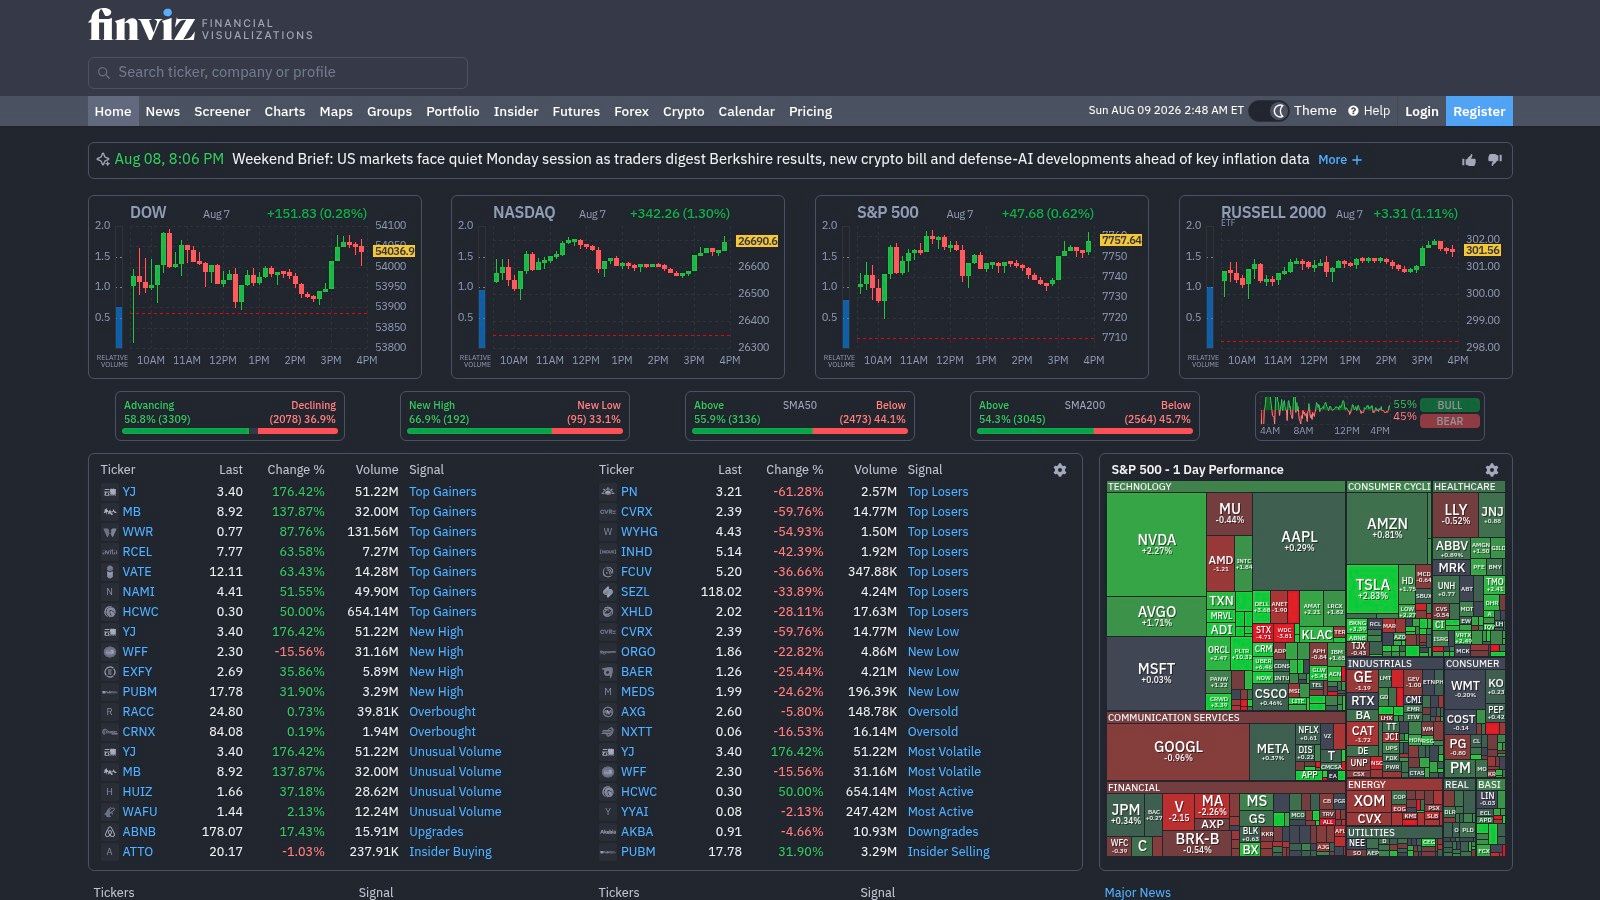Open the Major News link

(1137, 892)
